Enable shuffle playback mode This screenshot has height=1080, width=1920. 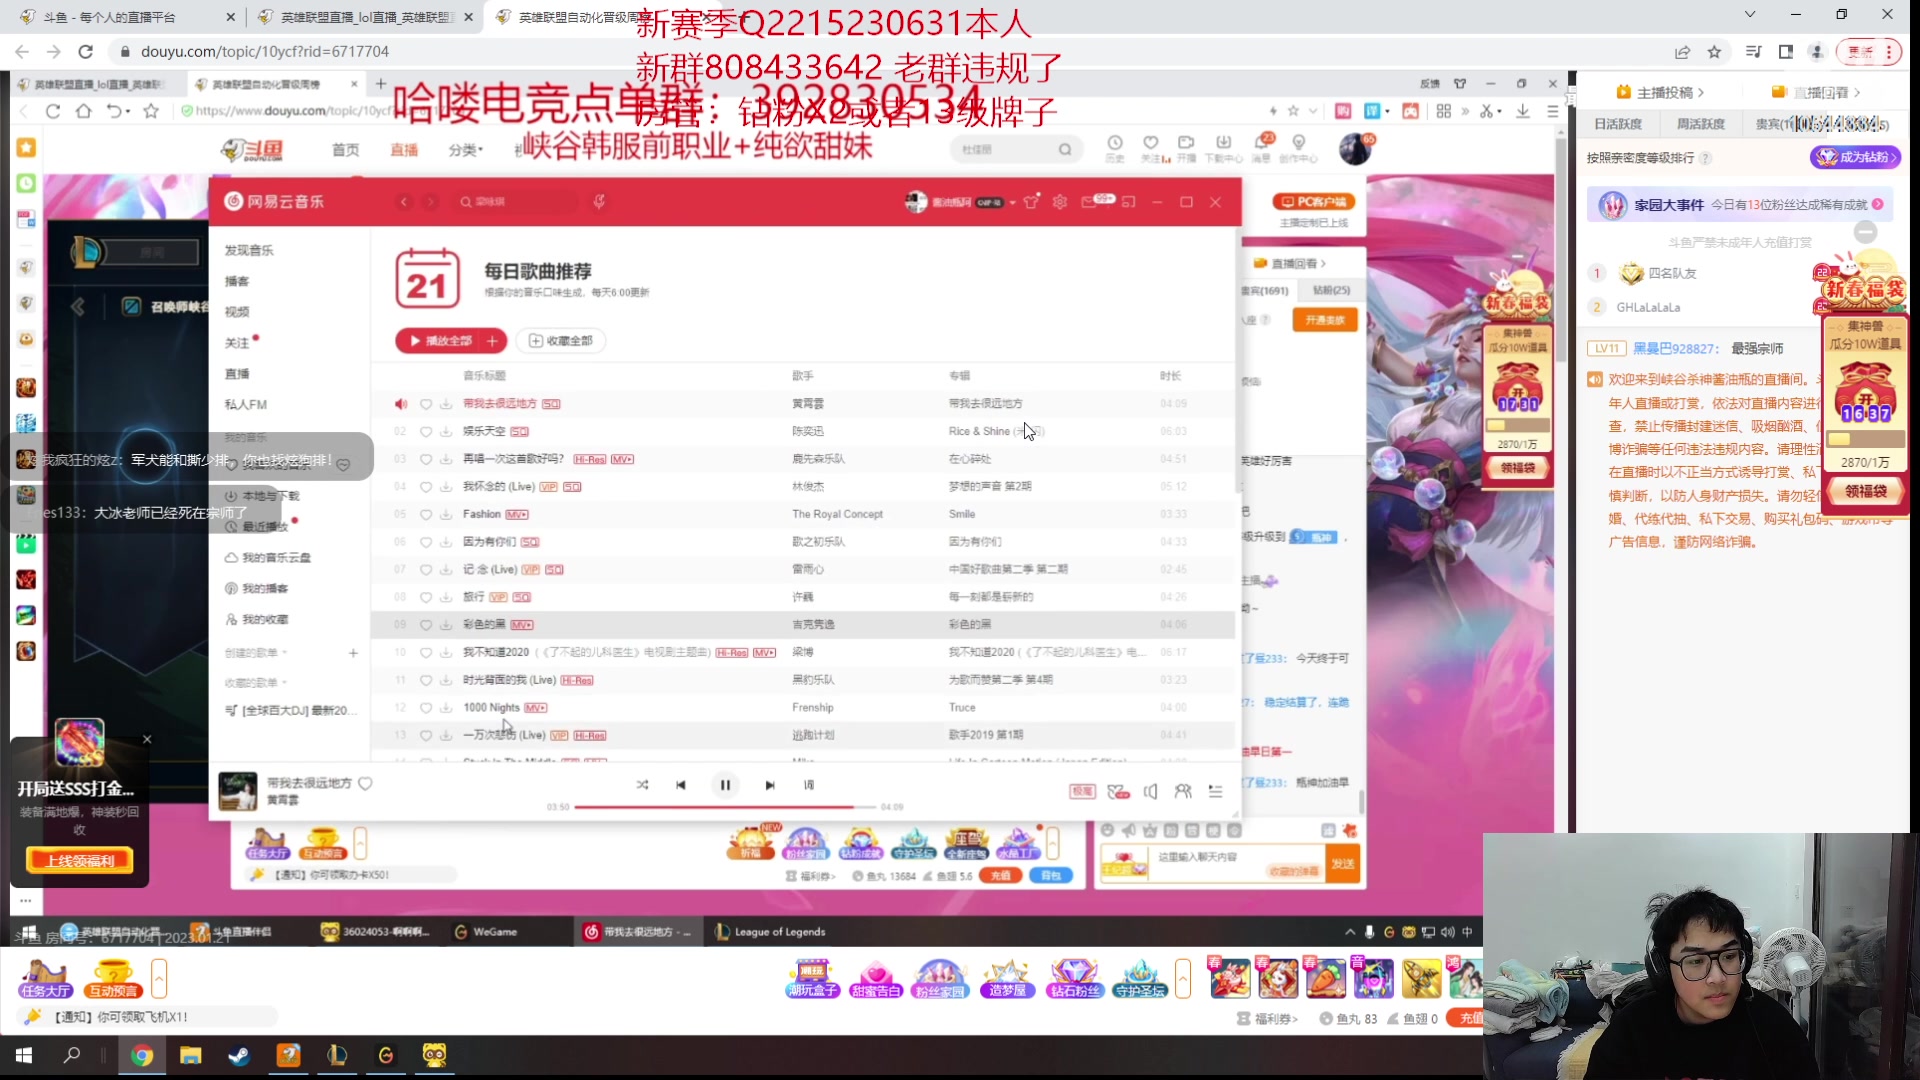click(643, 785)
